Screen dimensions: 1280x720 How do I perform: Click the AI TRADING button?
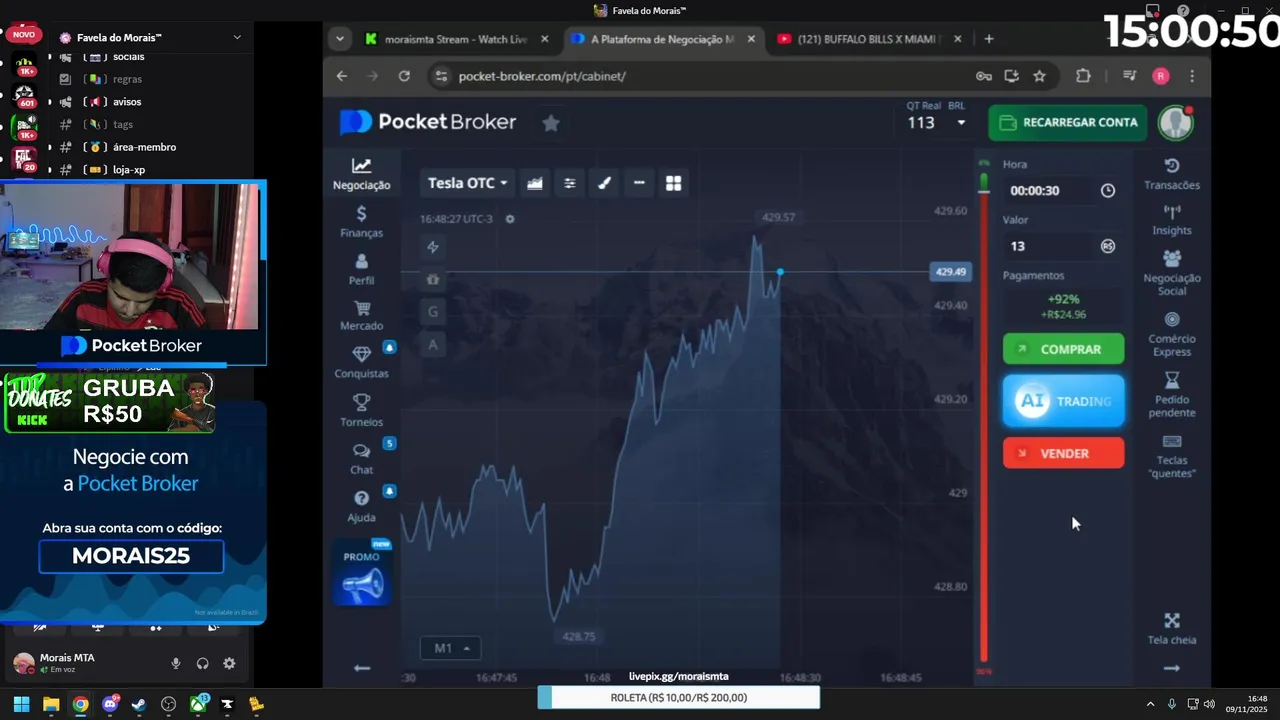1063,401
